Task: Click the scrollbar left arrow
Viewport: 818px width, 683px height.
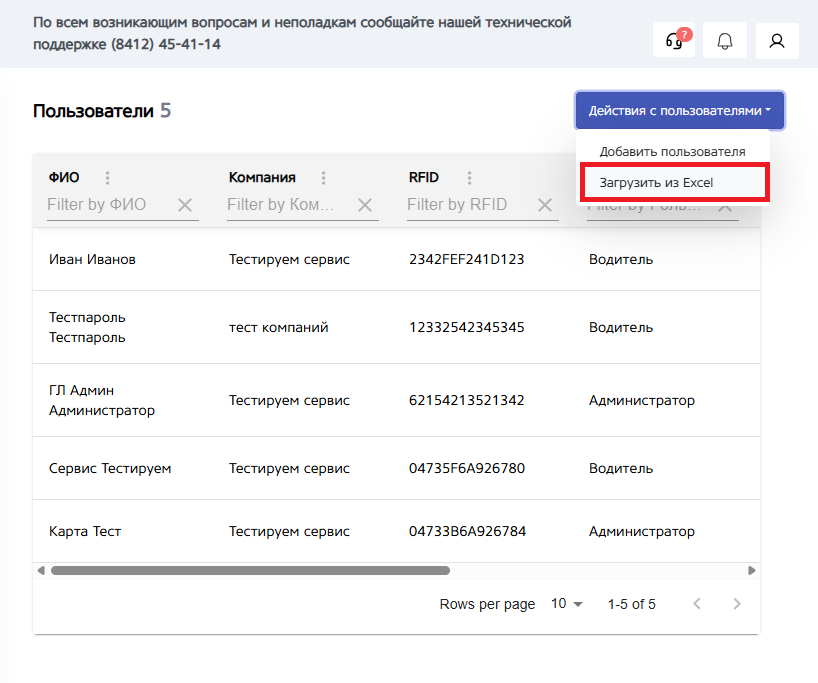Action: 41,570
